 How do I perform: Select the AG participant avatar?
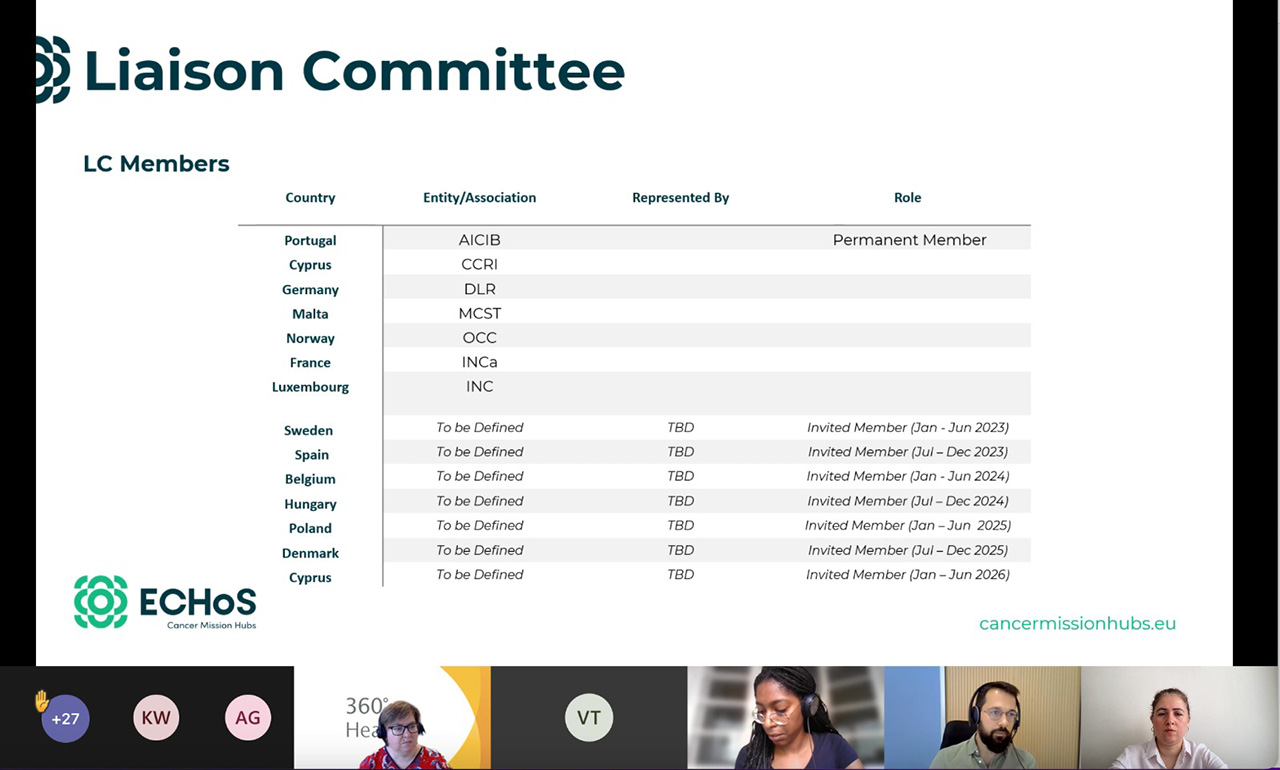(248, 718)
